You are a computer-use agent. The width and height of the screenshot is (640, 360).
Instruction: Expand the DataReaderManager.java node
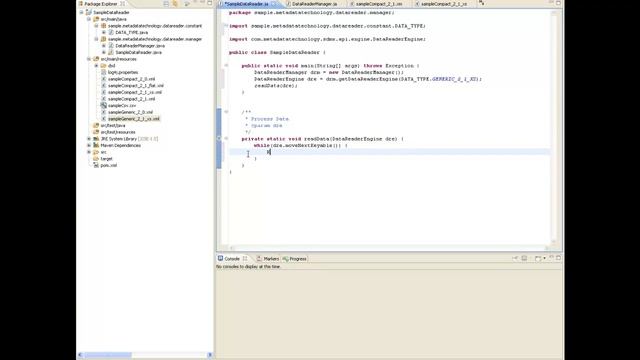pyautogui.click(x=104, y=46)
